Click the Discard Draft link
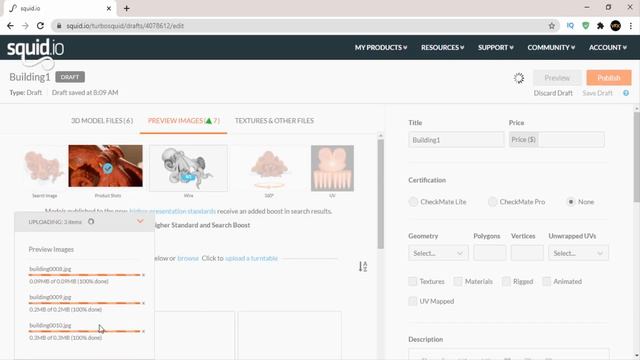640x360 pixels. click(x=553, y=93)
